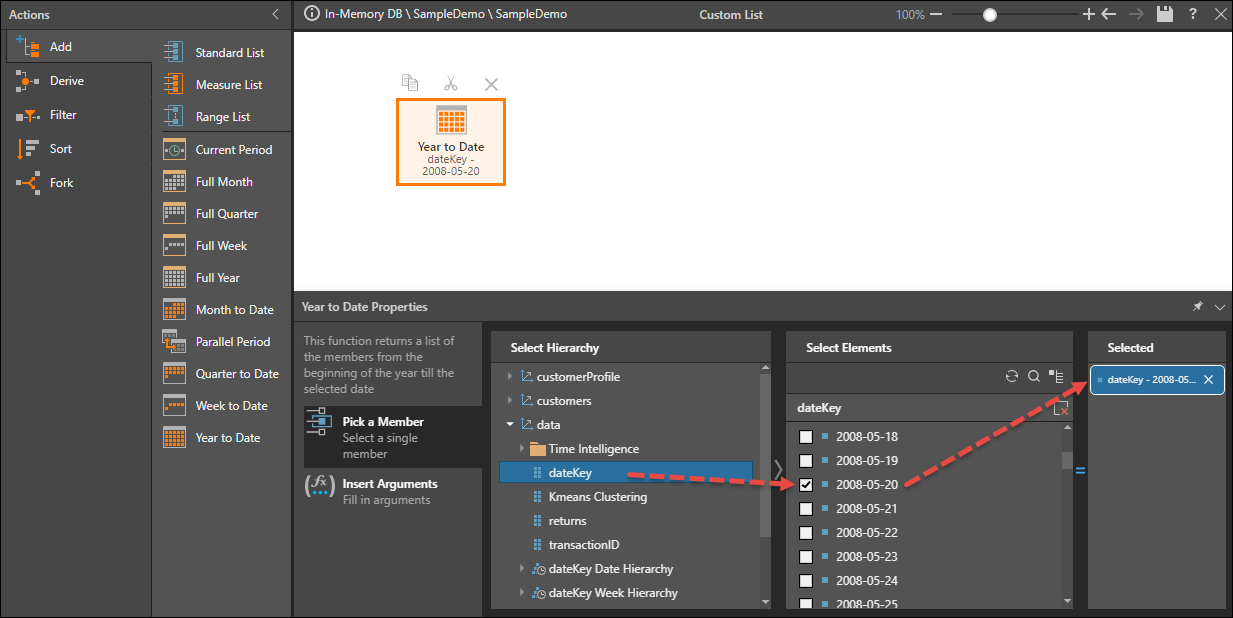
Task: Save the custom list
Action: (1164, 15)
